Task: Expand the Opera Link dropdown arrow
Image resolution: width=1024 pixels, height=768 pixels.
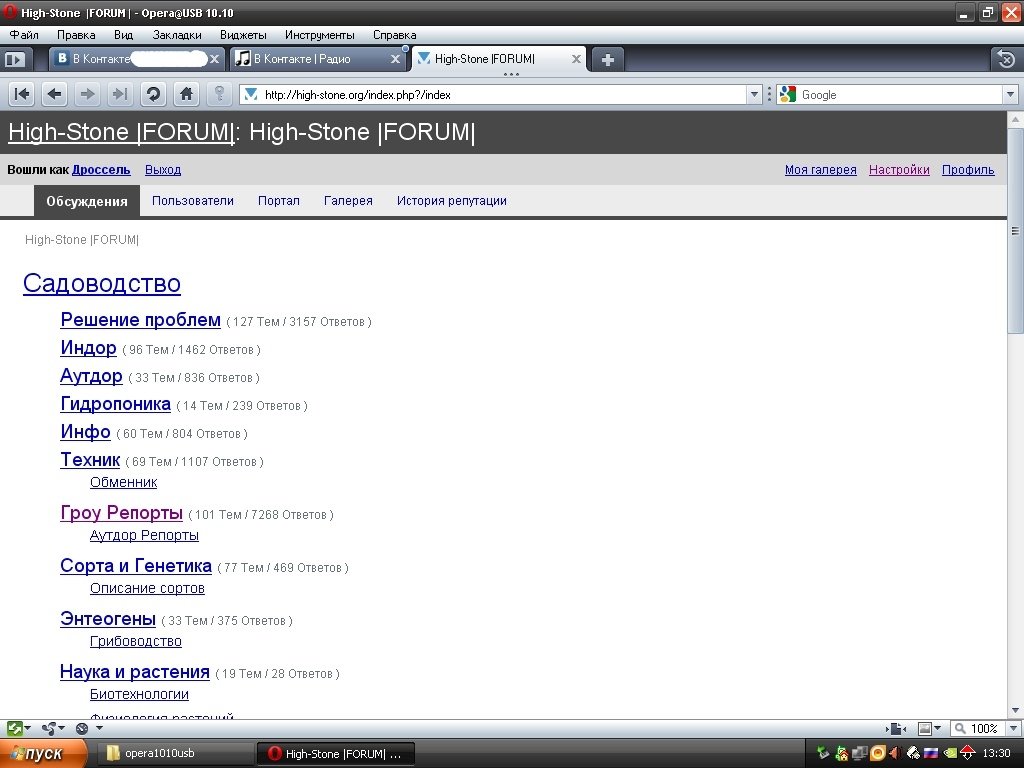Action: [28, 728]
